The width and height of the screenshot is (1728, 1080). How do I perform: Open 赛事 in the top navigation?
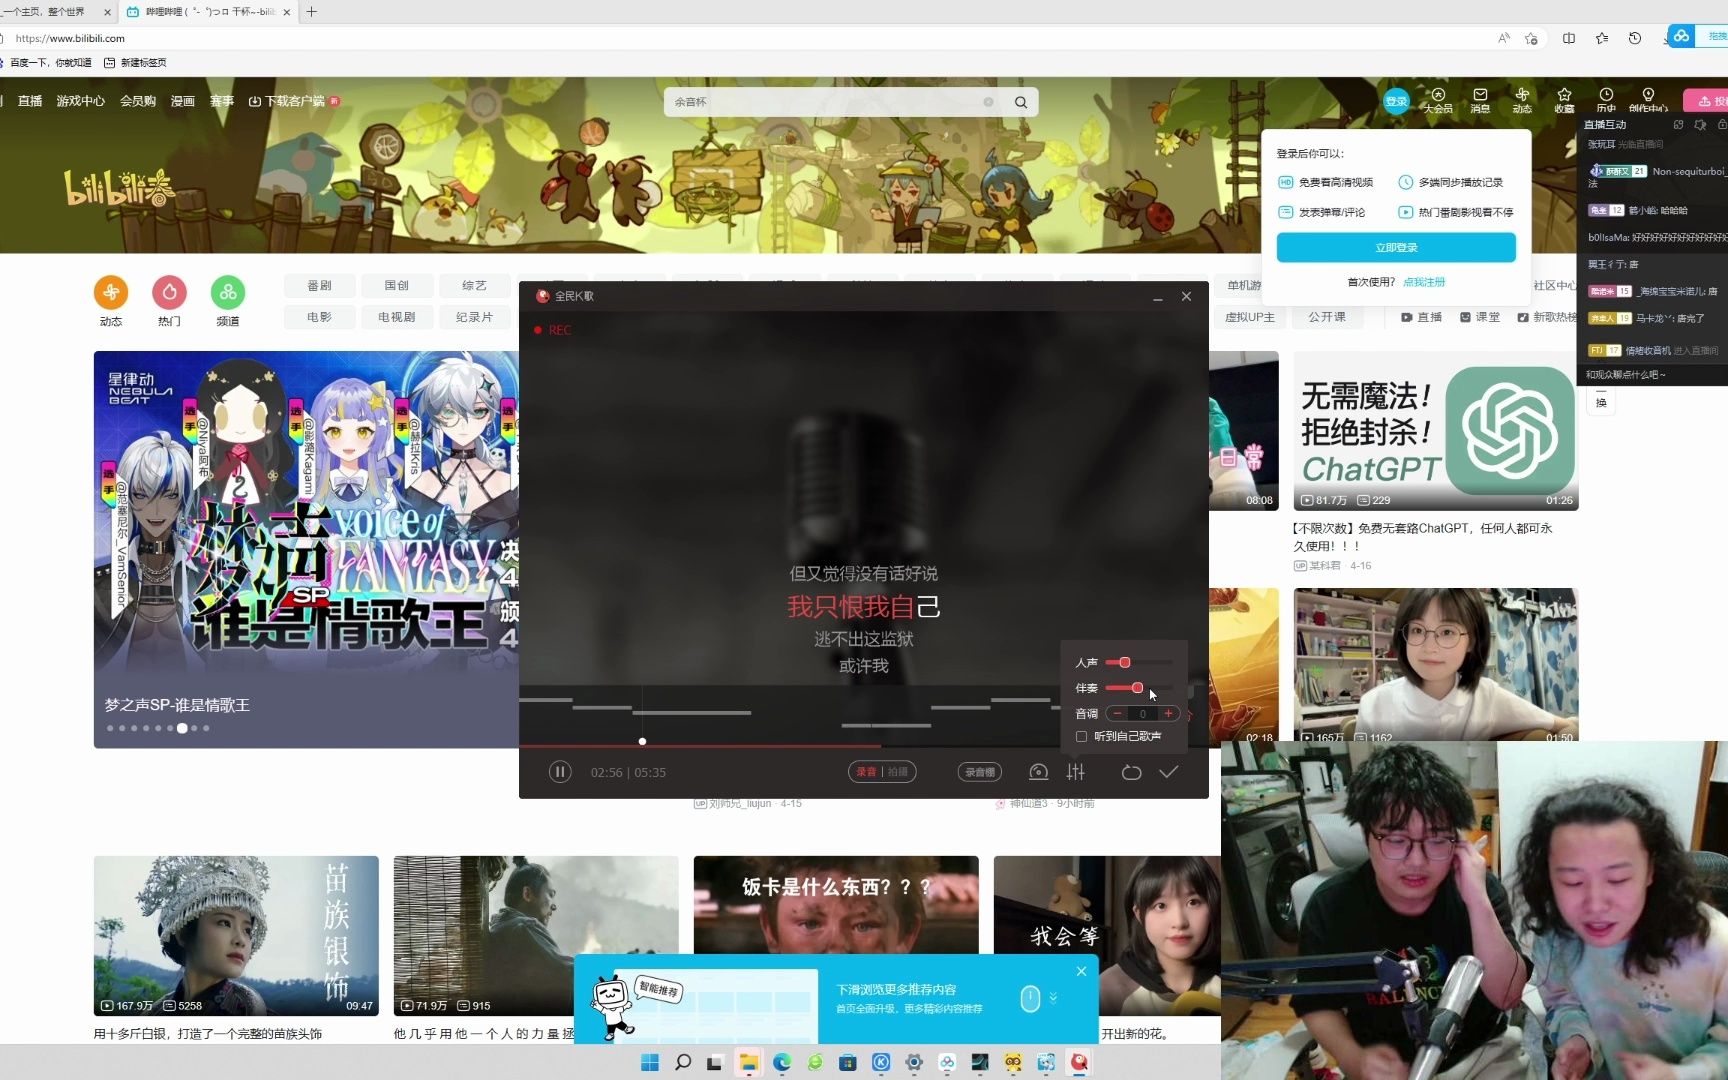[x=222, y=101]
